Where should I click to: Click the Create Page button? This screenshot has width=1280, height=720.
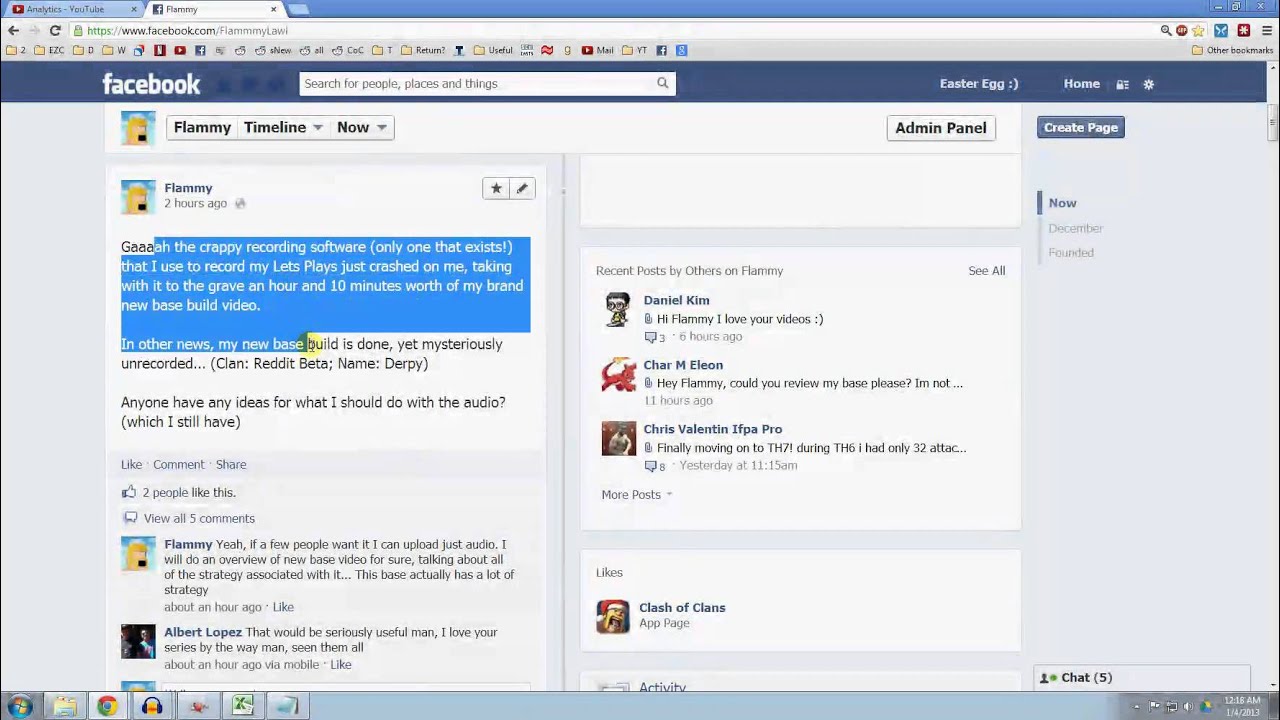[x=1080, y=127]
